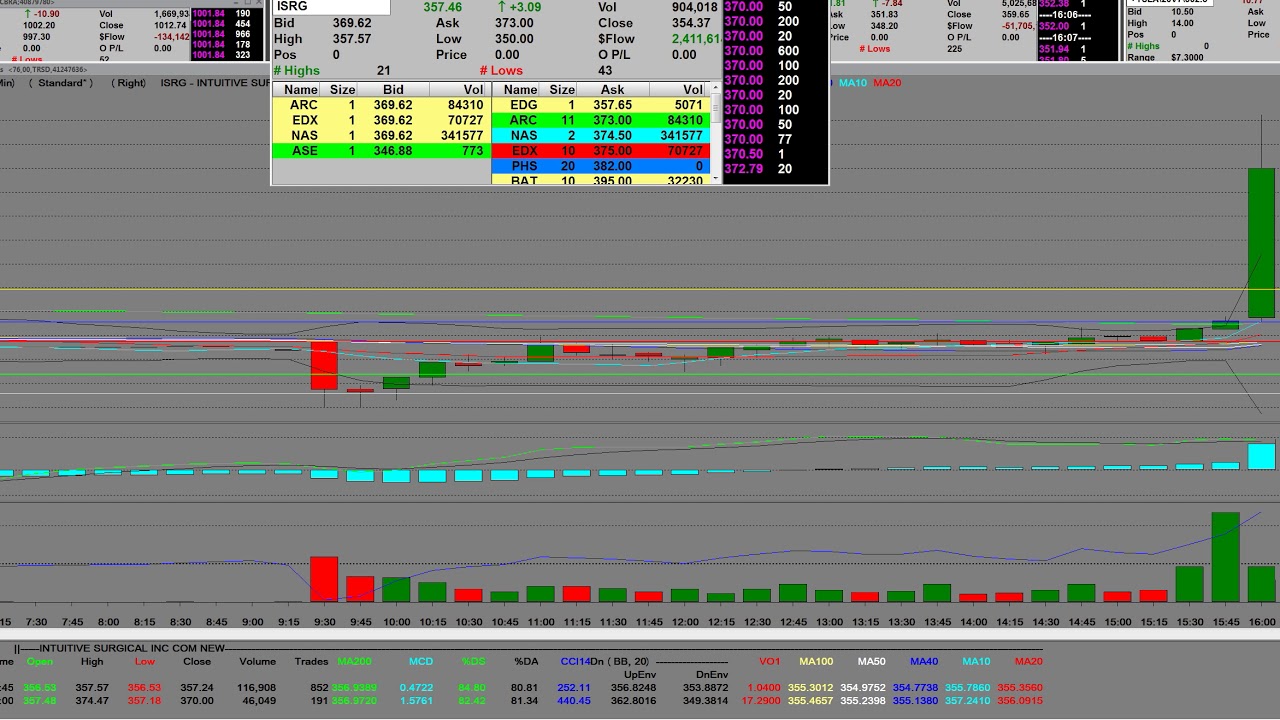1280x720 pixels.
Task: Click the CCI14 indicator label
Action: point(575,661)
